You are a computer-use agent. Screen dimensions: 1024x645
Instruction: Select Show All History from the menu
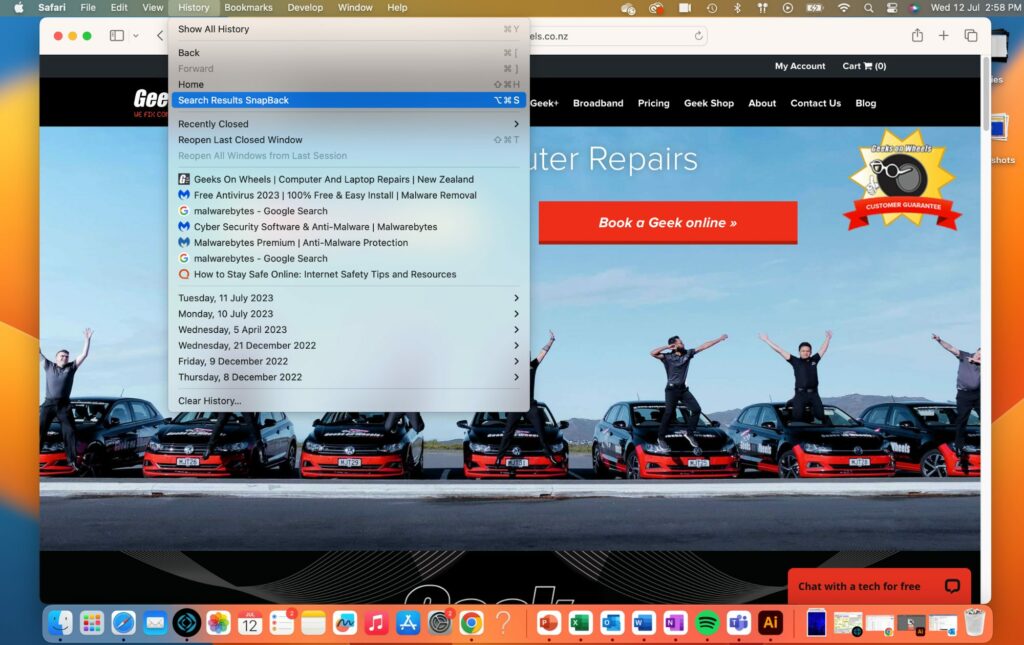(212, 31)
